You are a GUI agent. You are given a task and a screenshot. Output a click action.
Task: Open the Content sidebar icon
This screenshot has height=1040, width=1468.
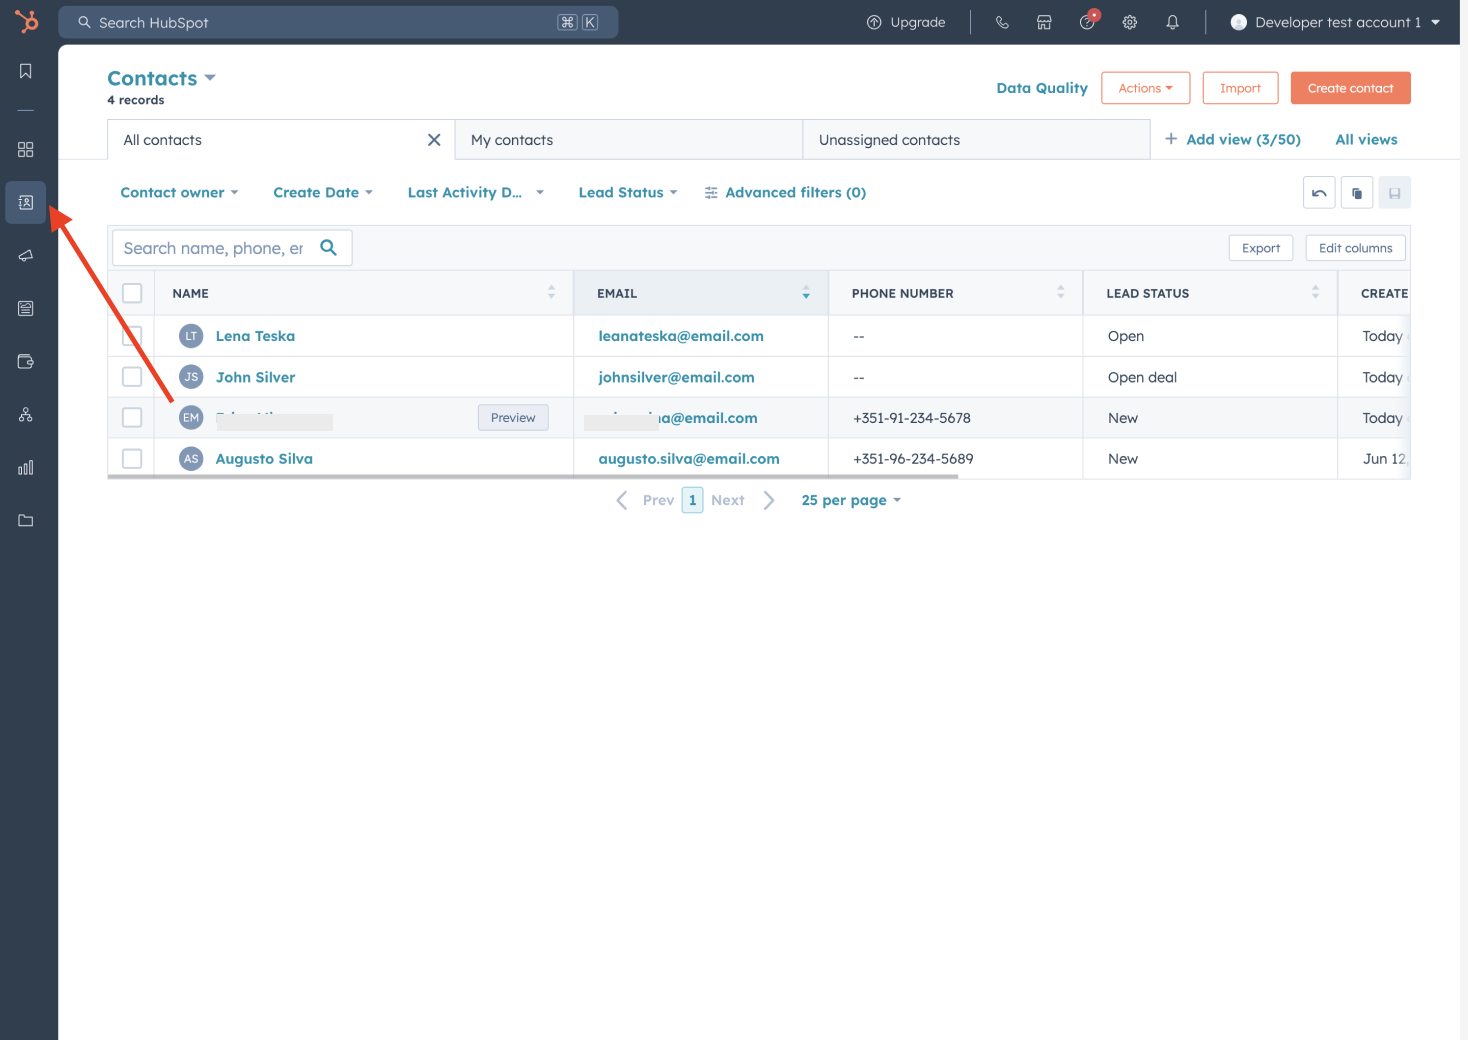point(26,309)
